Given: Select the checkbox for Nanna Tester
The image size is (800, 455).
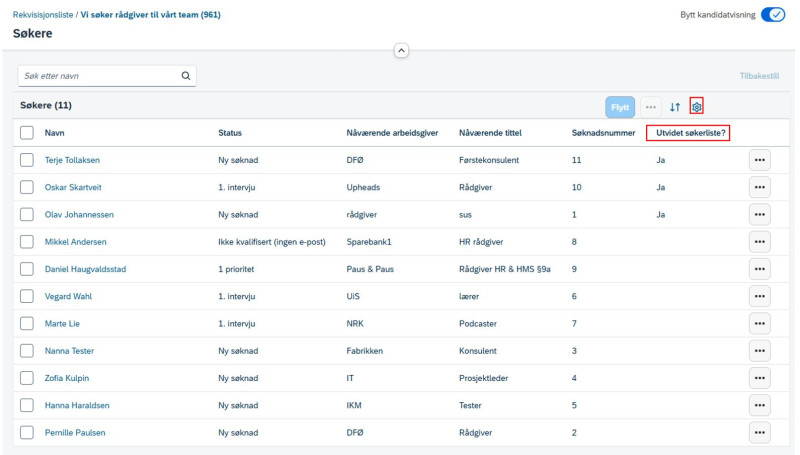Looking at the screenshot, I should 27,351.
